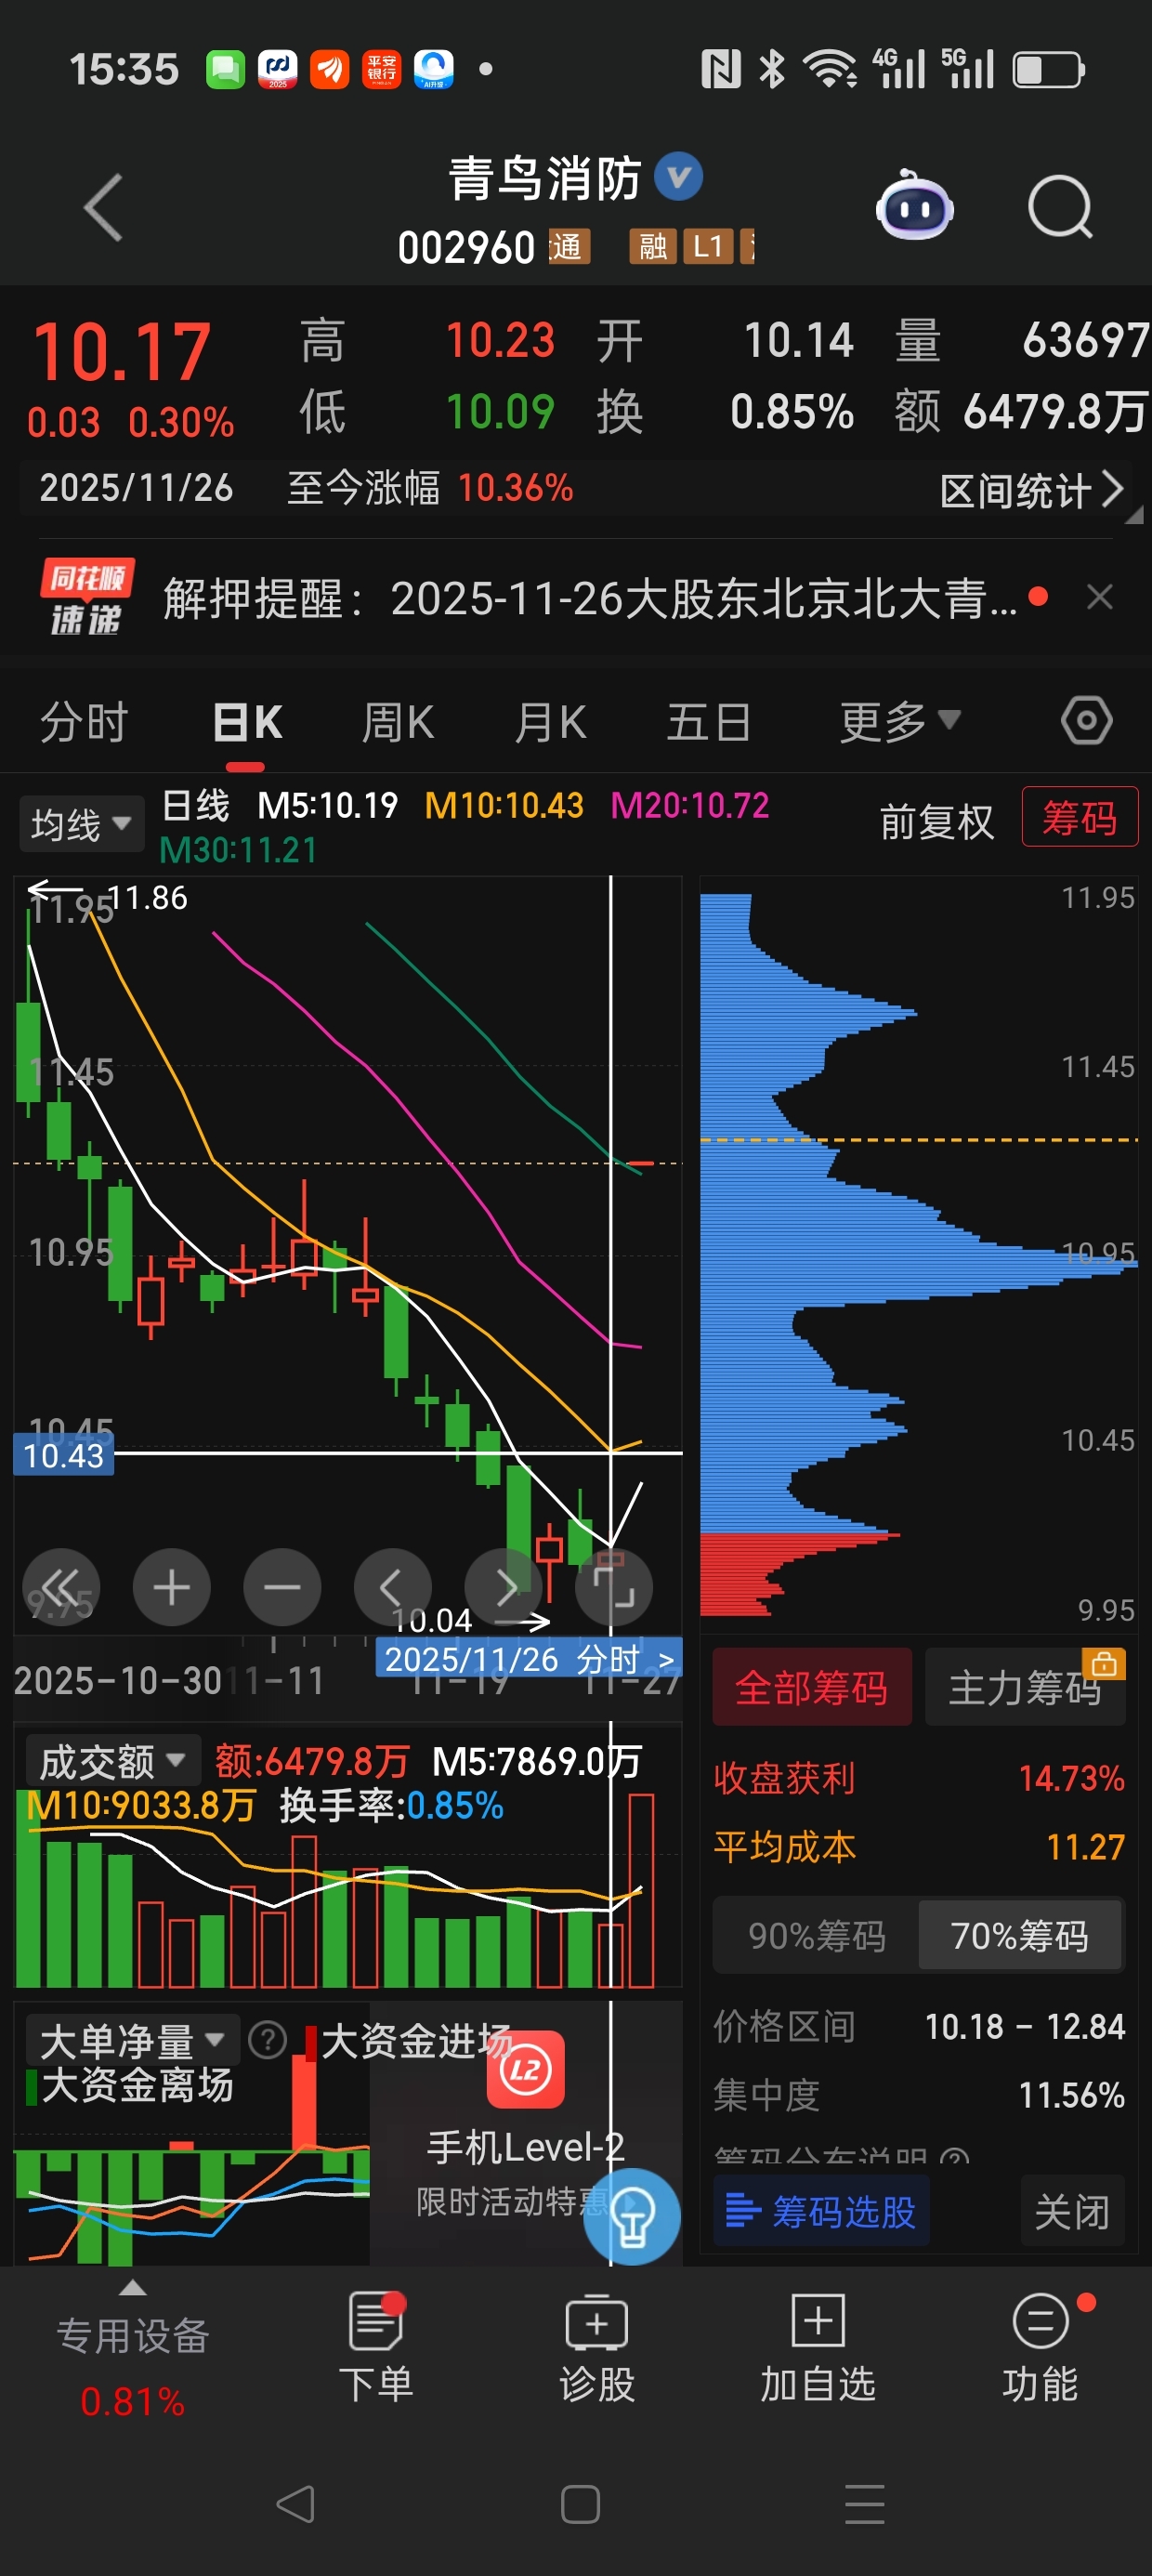1152x2576 pixels.
Task: Move crosshair to previous candle
Action: tap(392, 1587)
